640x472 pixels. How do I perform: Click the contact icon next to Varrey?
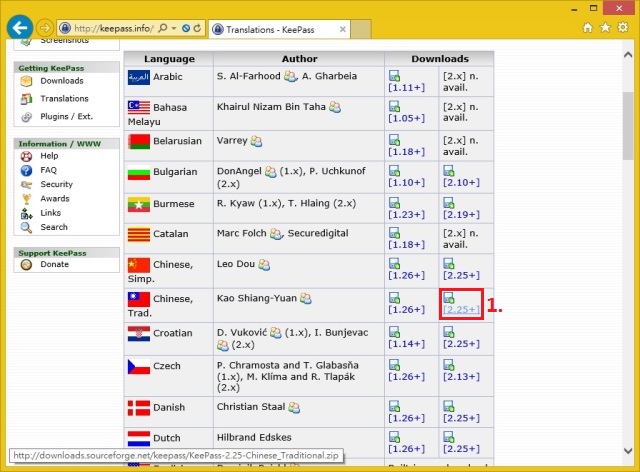[256, 141]
